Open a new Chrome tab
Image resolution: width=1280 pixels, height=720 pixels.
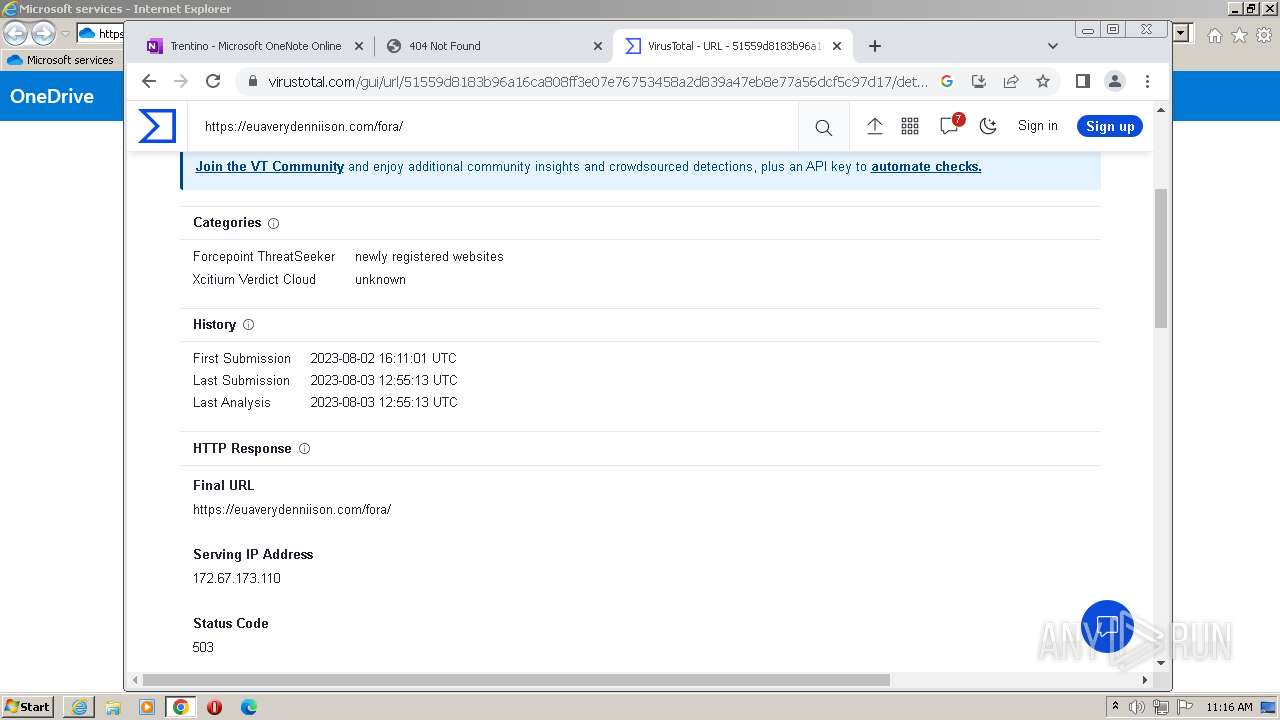pyautogui.click(x=875, y=46)
